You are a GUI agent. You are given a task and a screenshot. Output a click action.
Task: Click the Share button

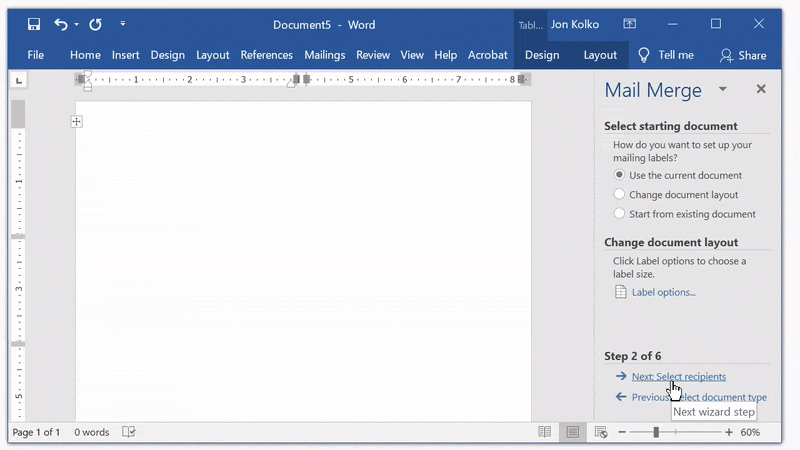743,55
